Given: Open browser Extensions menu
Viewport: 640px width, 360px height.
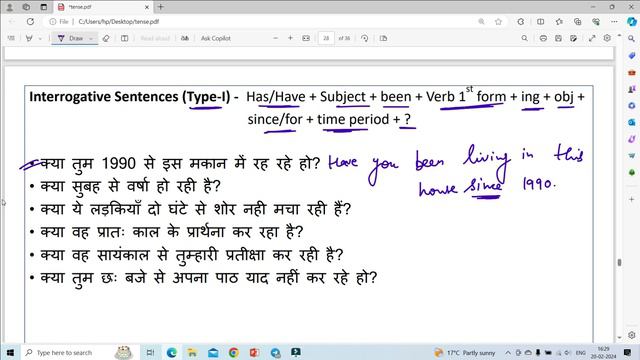Looking at the screenshot, I should tap(520, 22).
